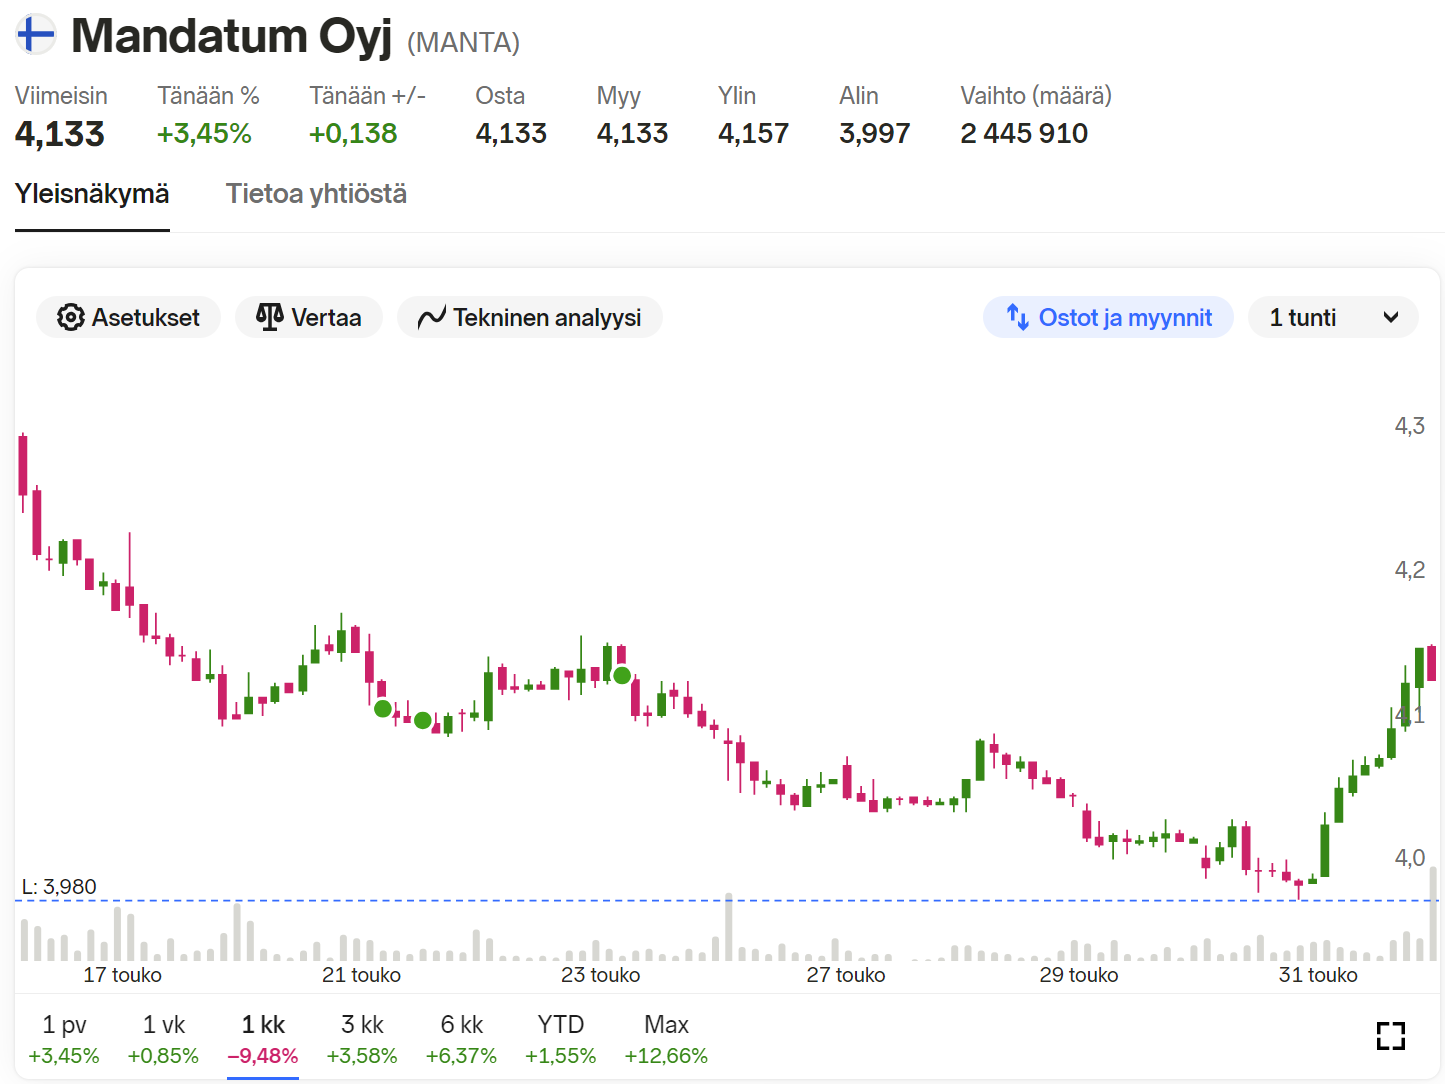Toggle Ostot ja myynnit markers
This screenshot has height=1084, width=1445.
[1108, 317]
